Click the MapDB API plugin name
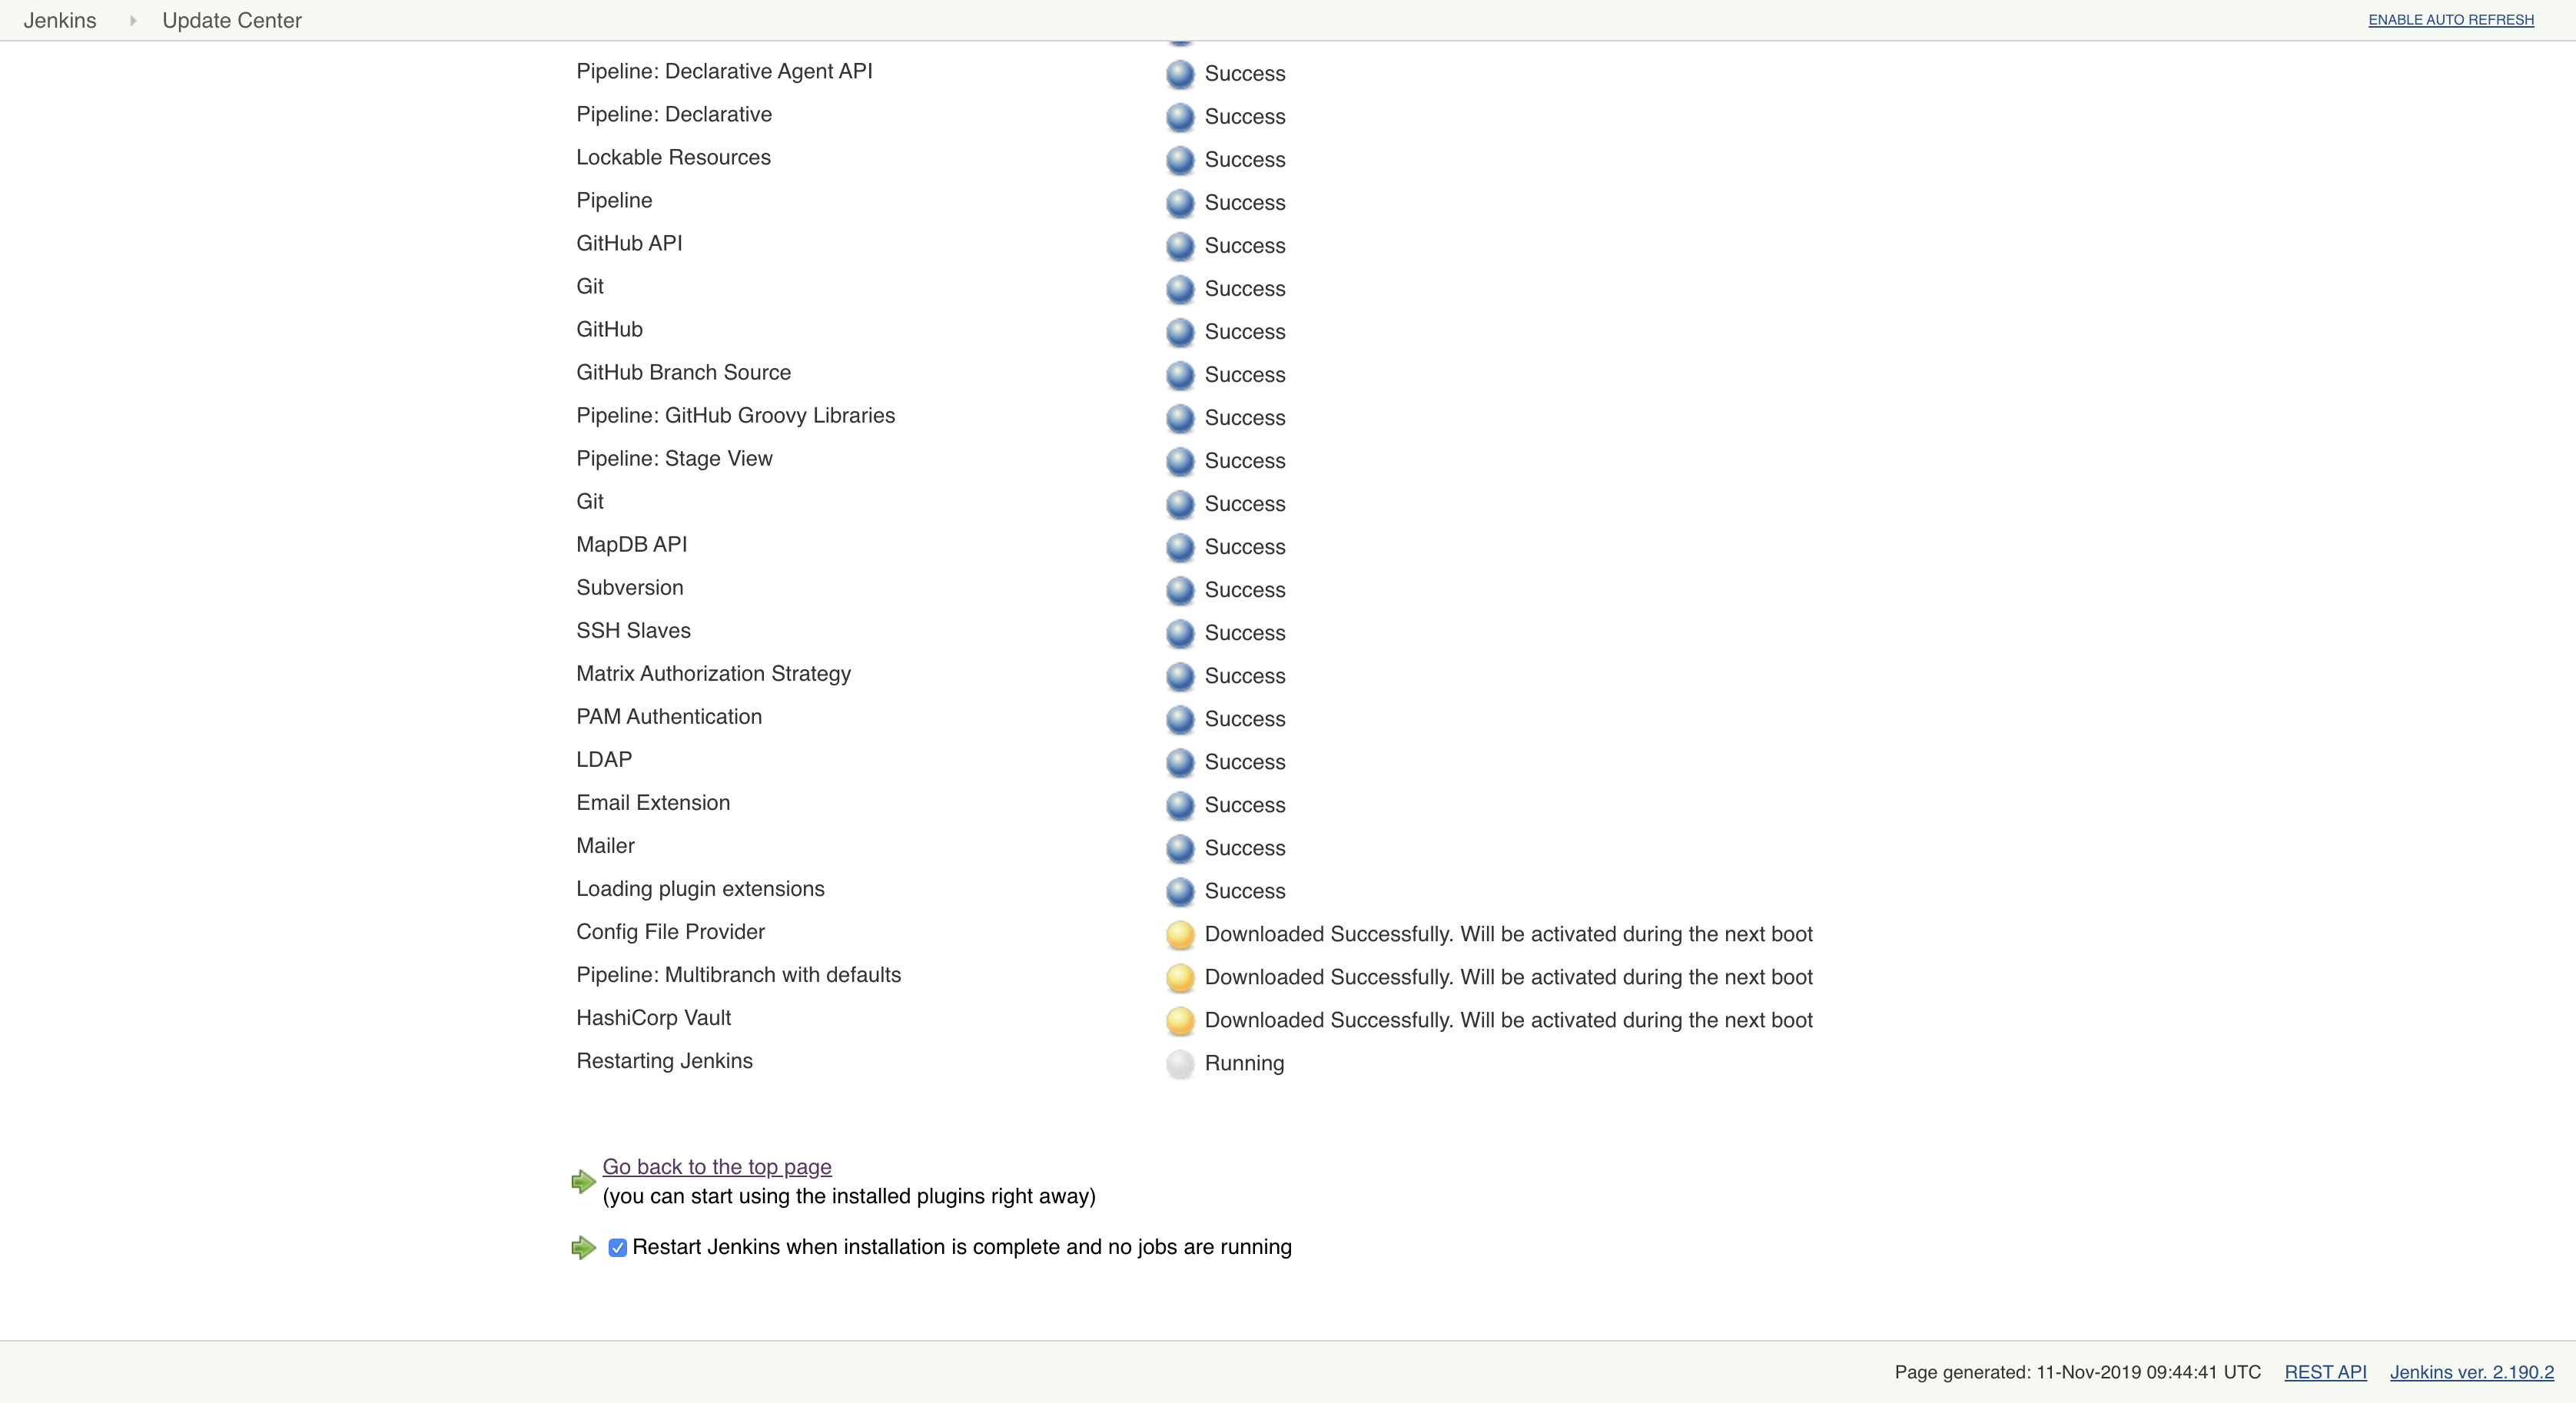Image resolution: width=2576 pixels, height=1403 pixels. pos(631,545)
